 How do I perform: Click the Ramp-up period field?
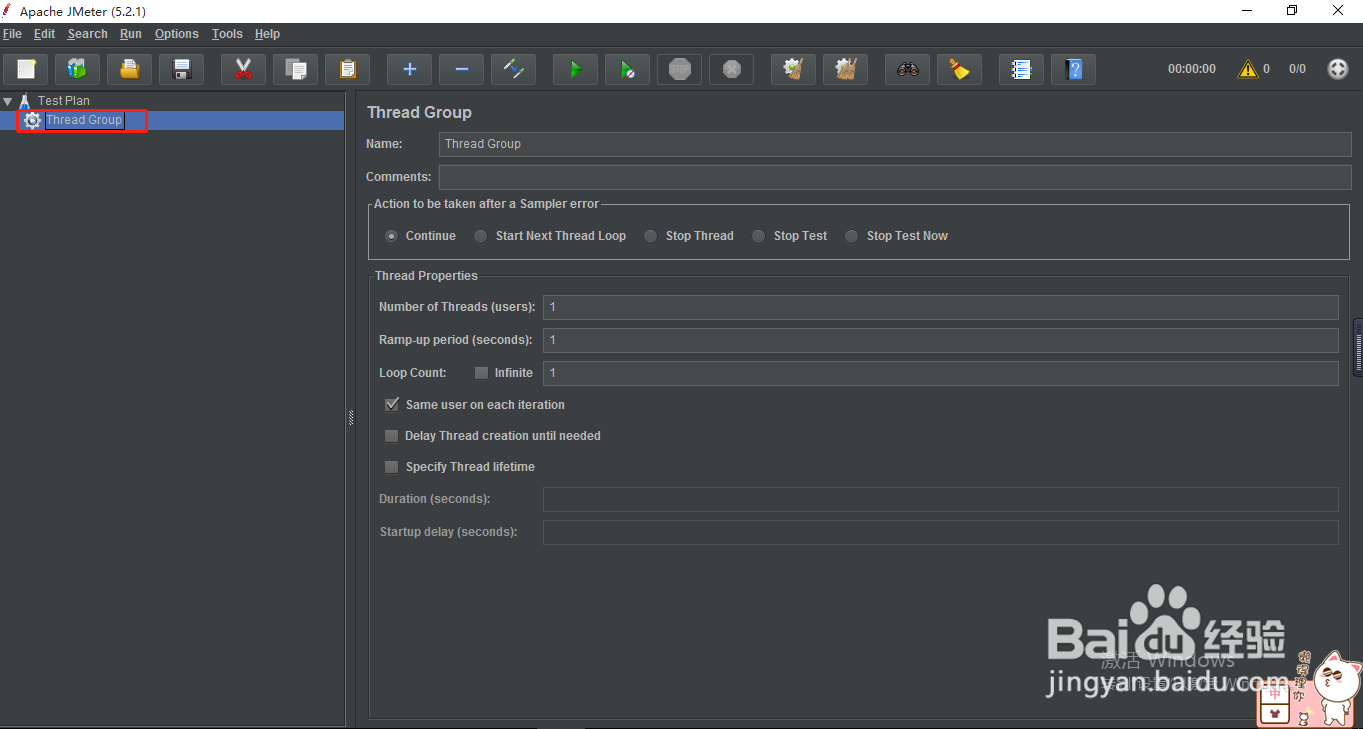(x=940, y=340)
